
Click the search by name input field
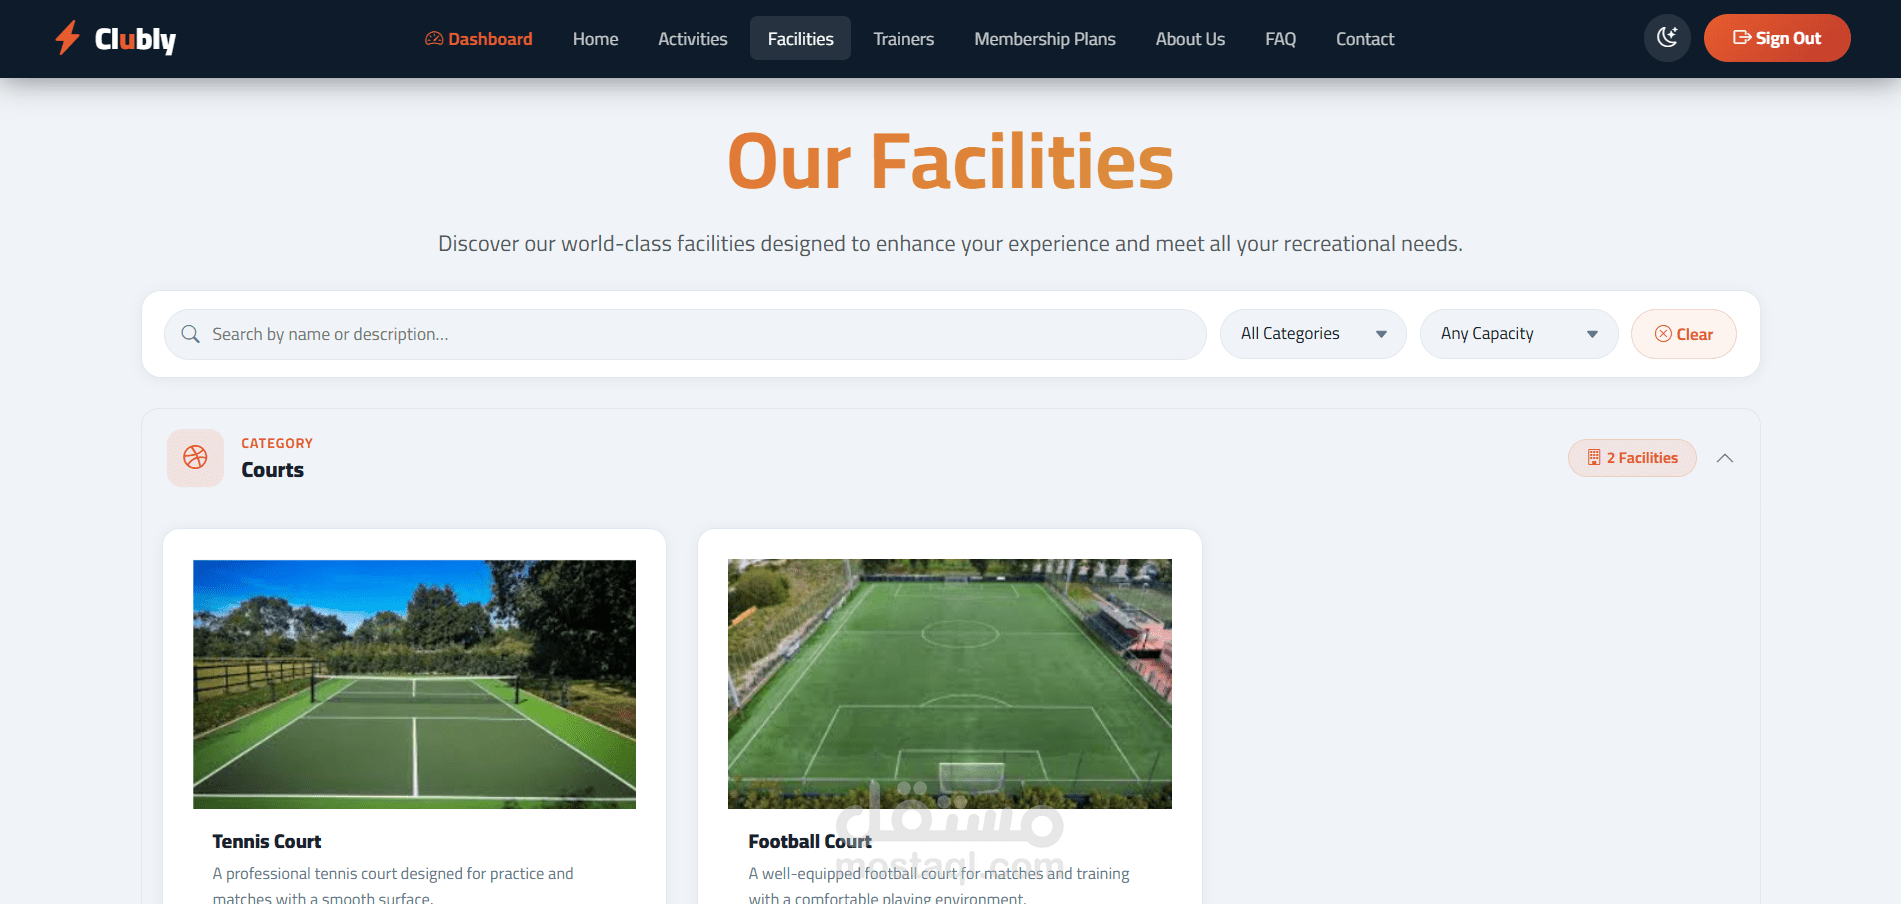pos(685,334)
